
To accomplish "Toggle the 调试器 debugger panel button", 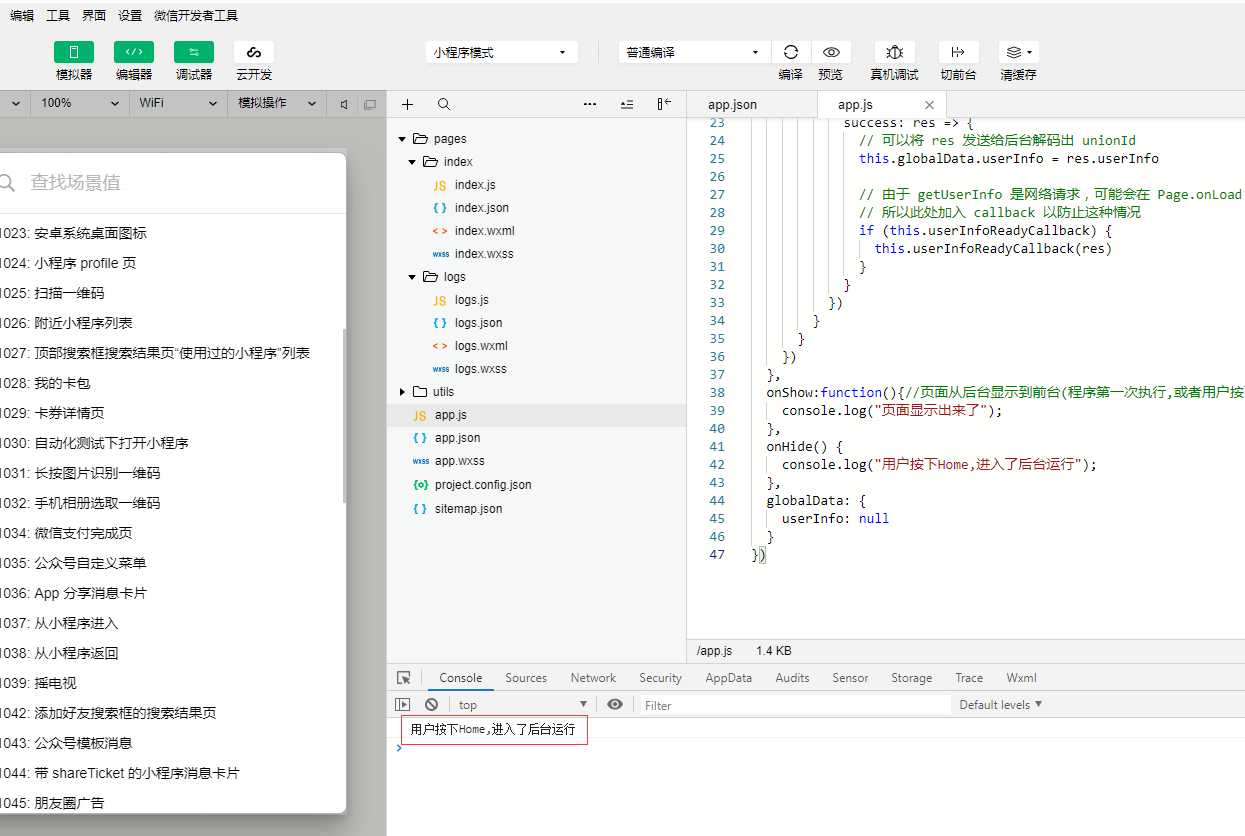I will 194,52.
